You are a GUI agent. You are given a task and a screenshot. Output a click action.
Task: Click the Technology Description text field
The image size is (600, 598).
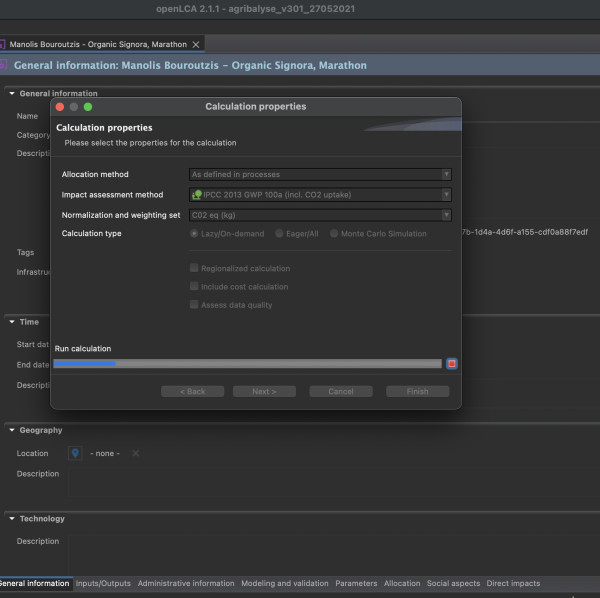click(x=334, y=555)
